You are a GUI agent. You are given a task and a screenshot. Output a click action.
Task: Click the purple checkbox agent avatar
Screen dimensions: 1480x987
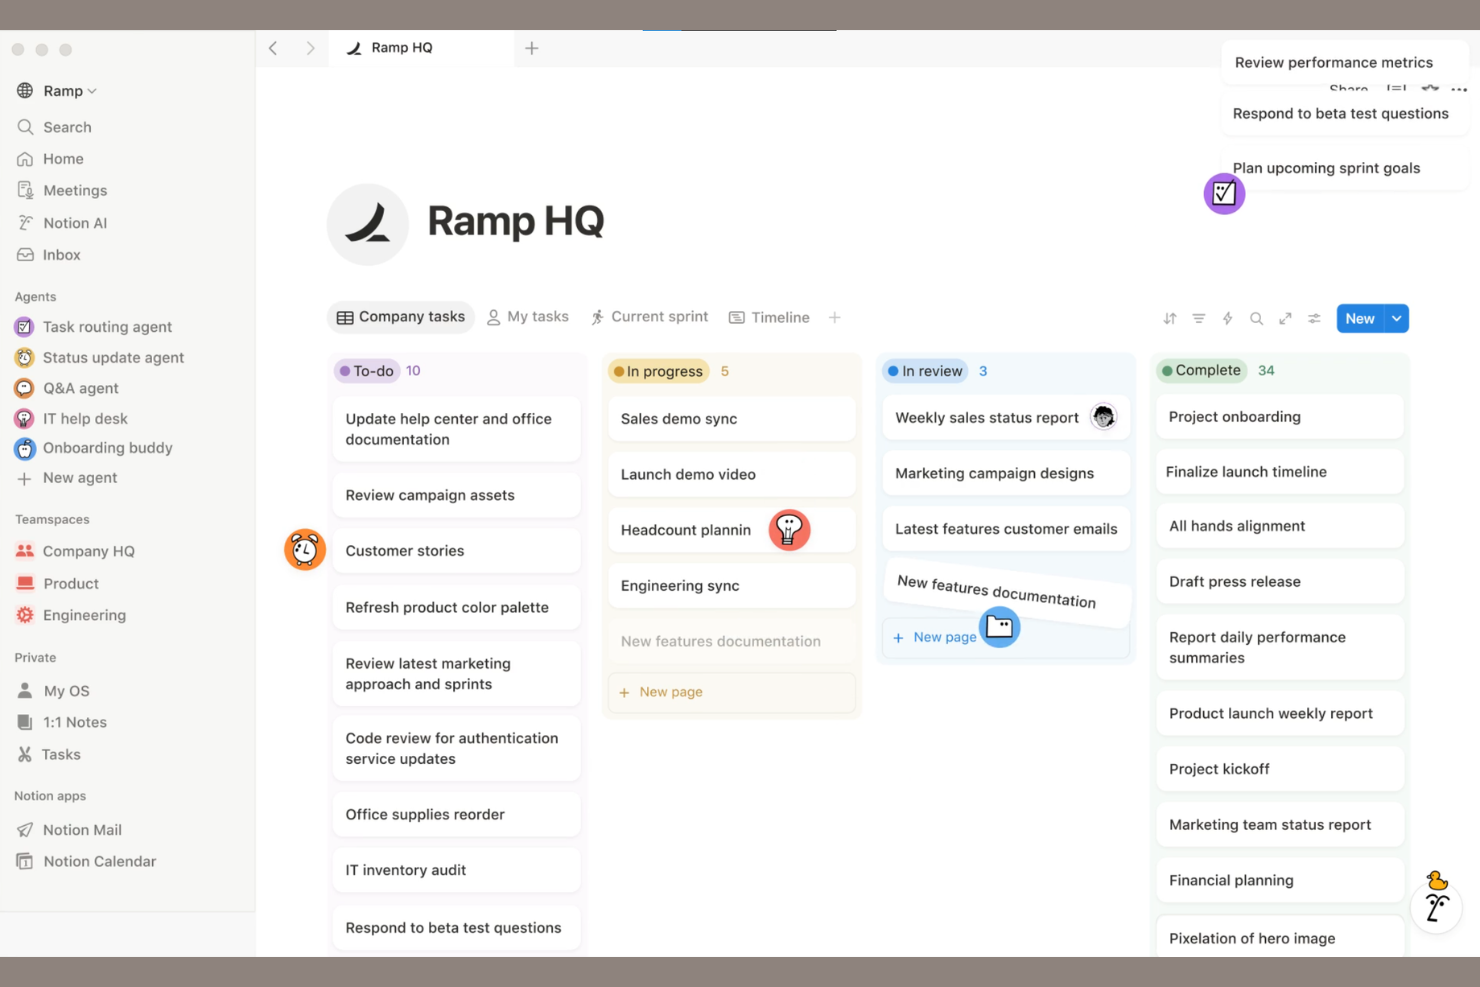click(1224, 194)
